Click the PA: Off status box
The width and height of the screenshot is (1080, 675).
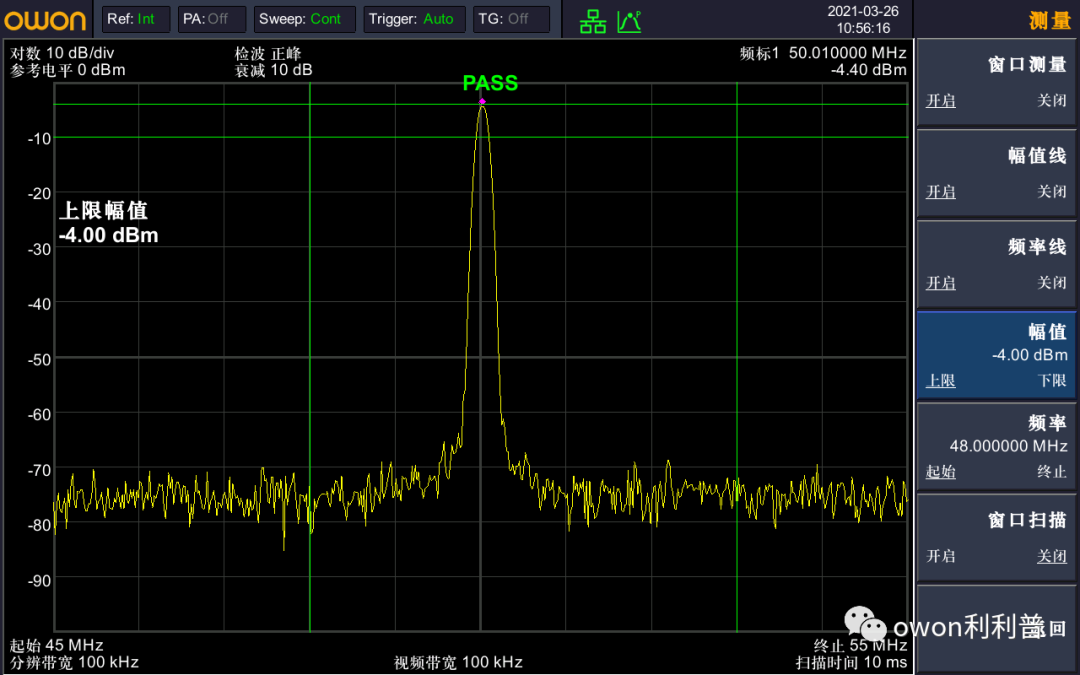tap(211, 19)
